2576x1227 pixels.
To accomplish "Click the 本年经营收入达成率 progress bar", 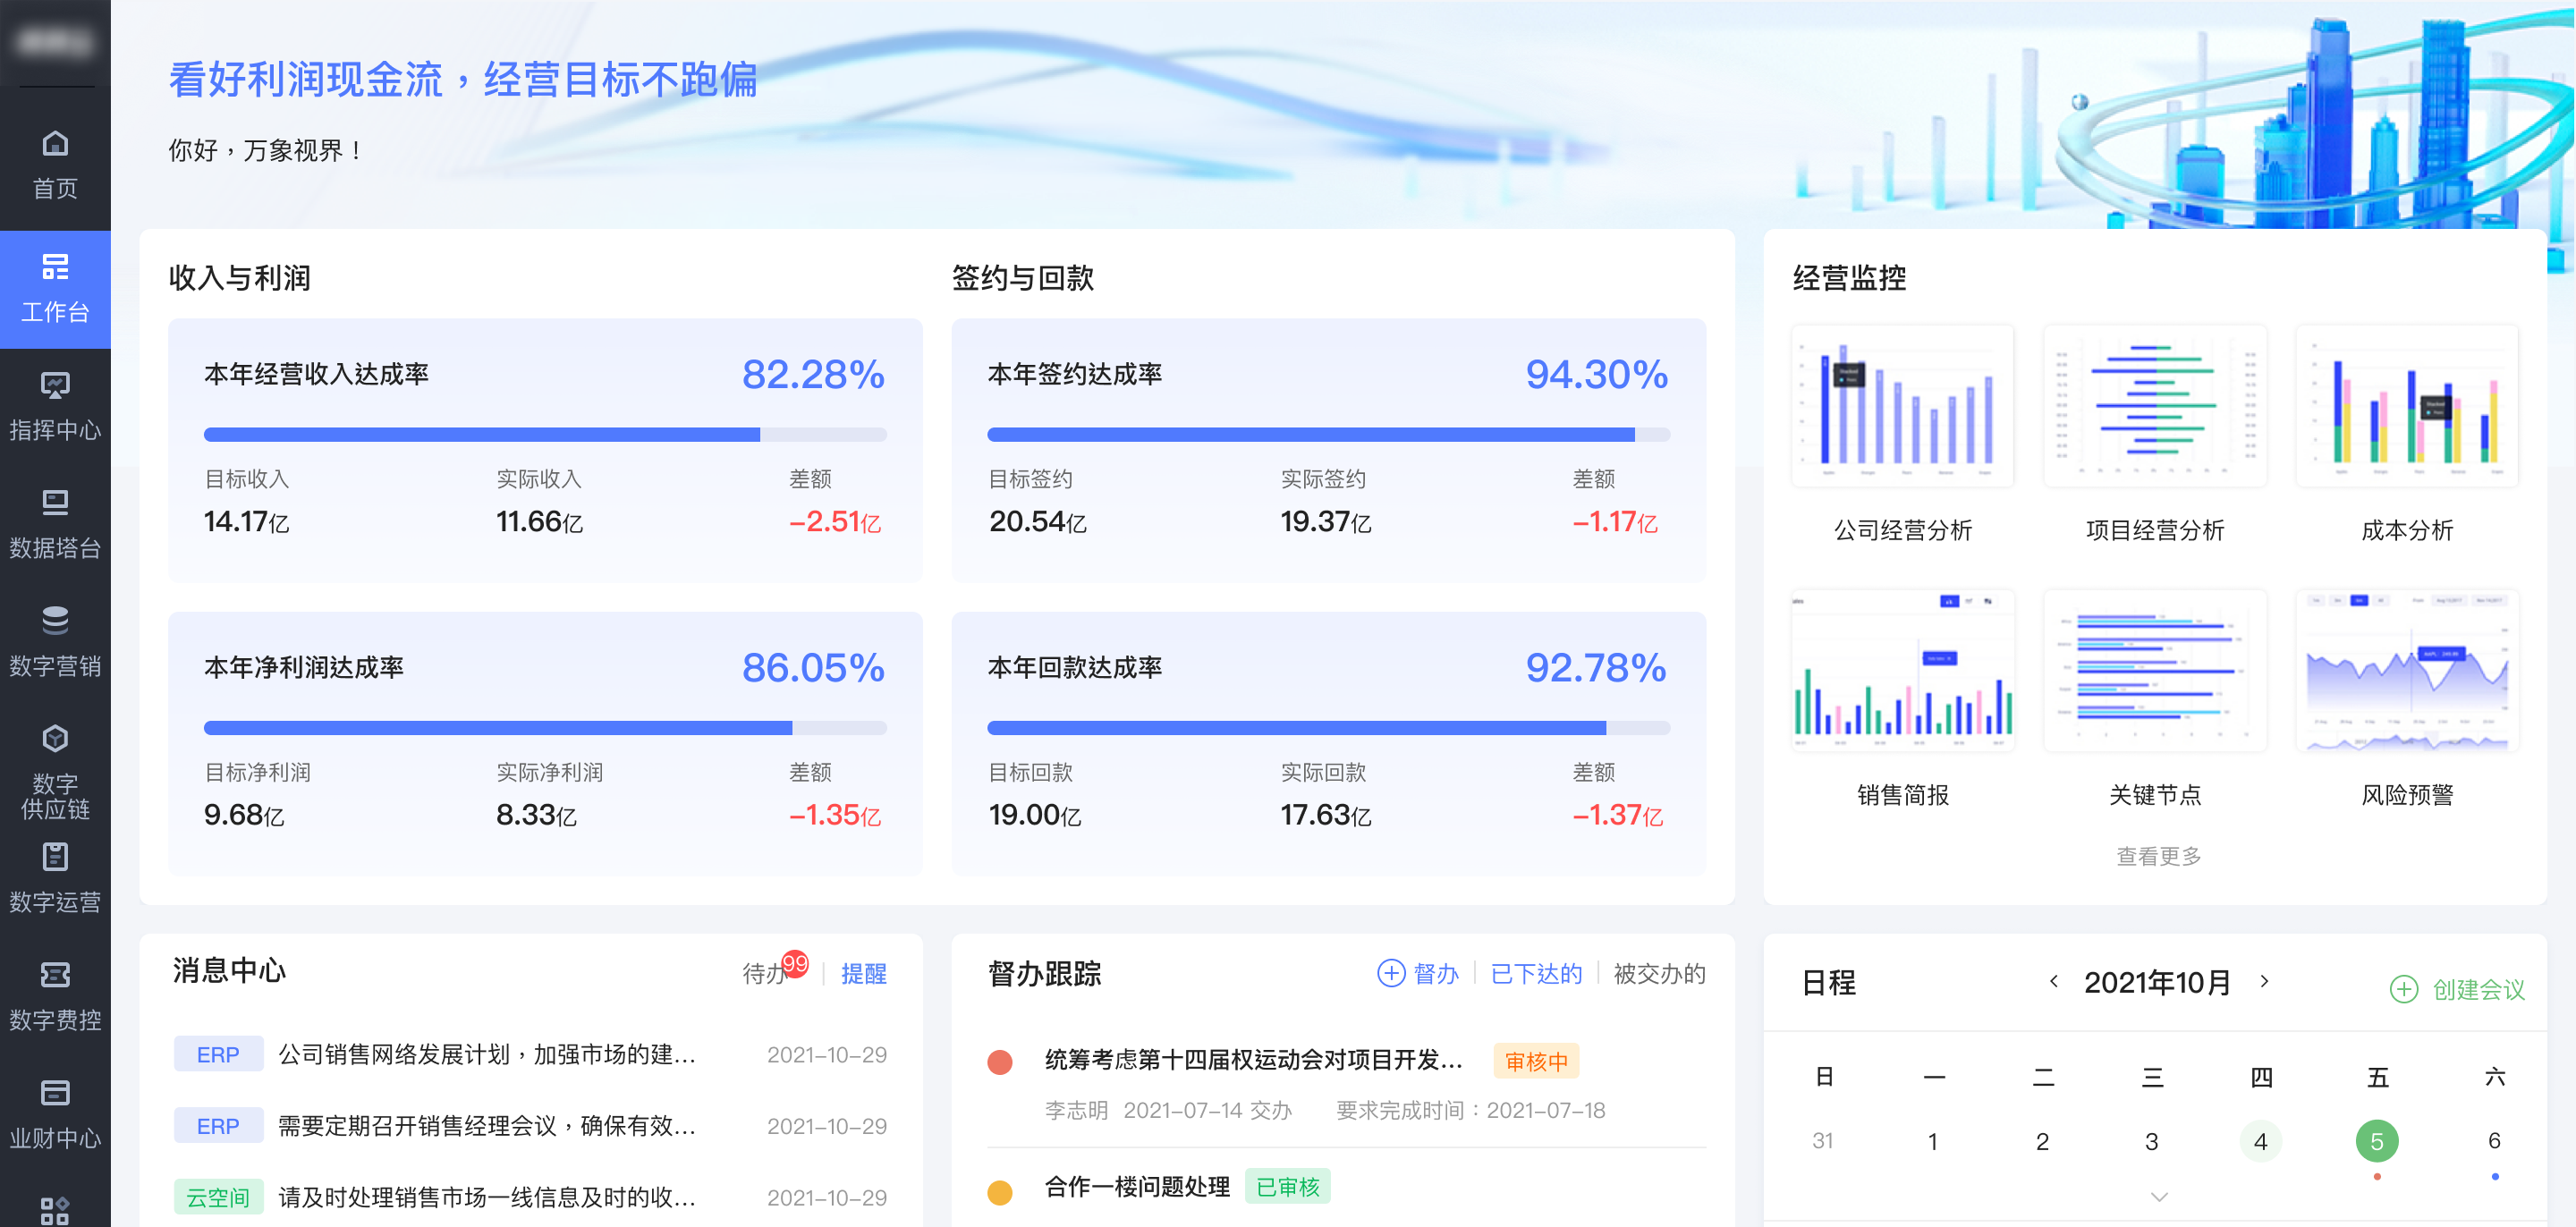I will click(545, 434).
